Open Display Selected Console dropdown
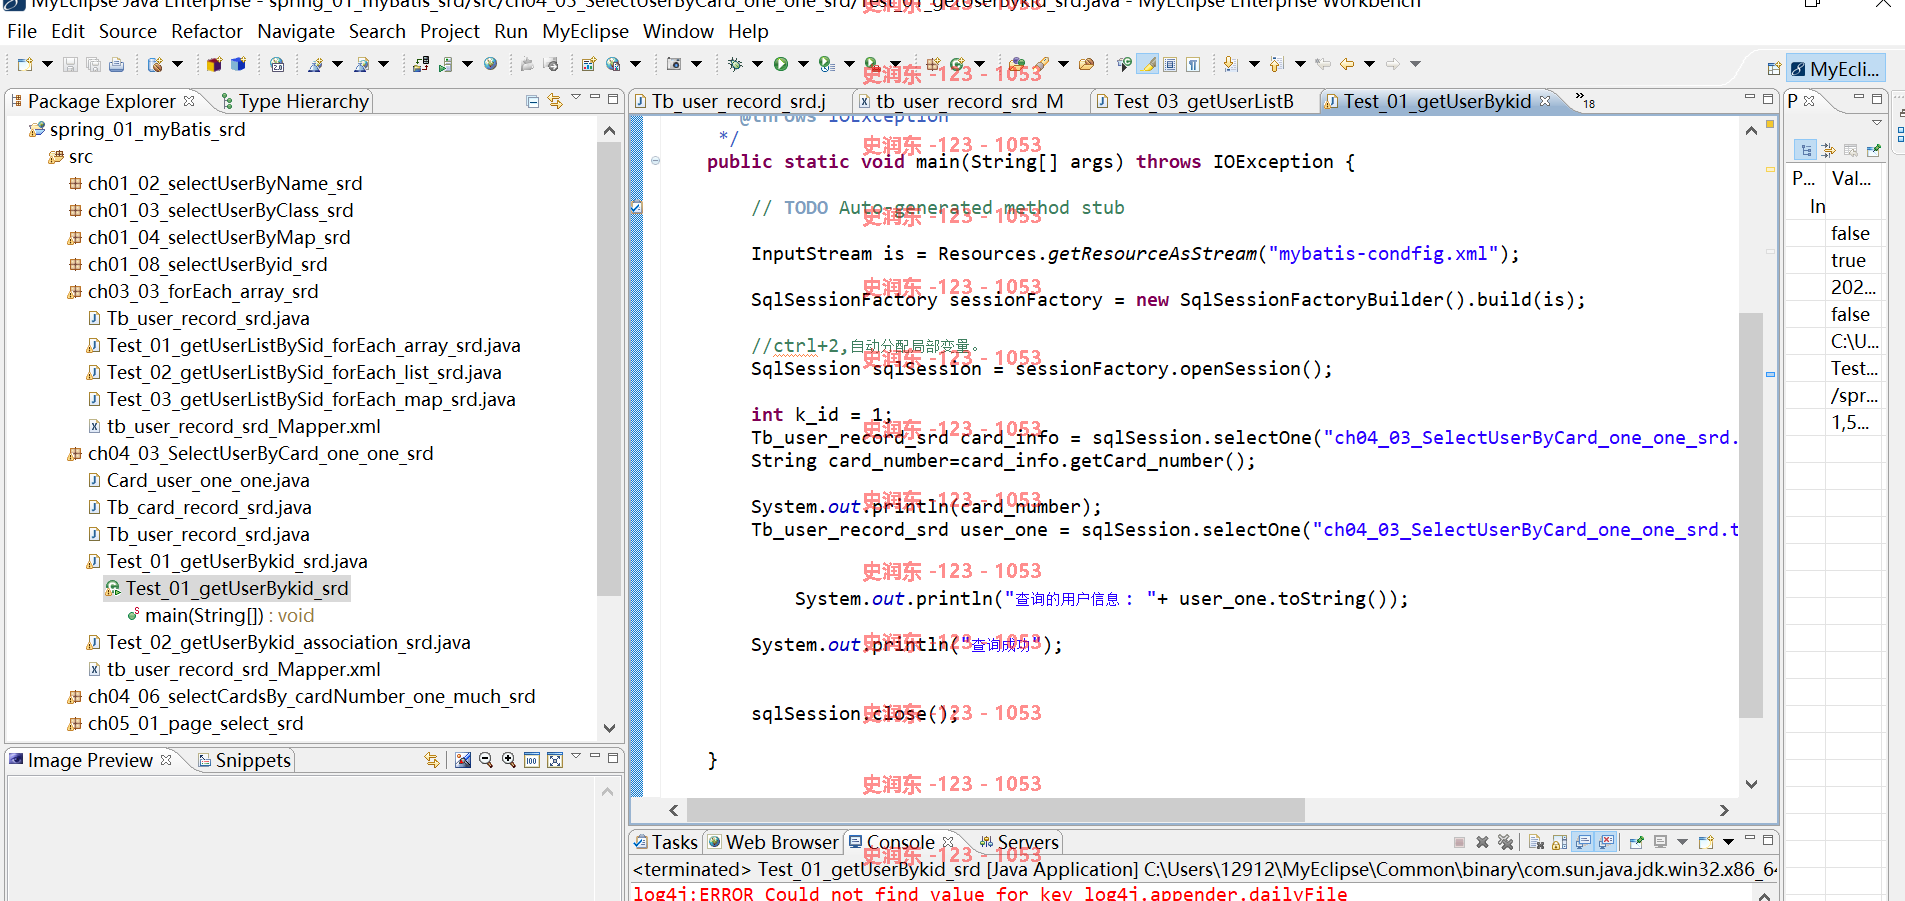 (x=1682, y=842)
